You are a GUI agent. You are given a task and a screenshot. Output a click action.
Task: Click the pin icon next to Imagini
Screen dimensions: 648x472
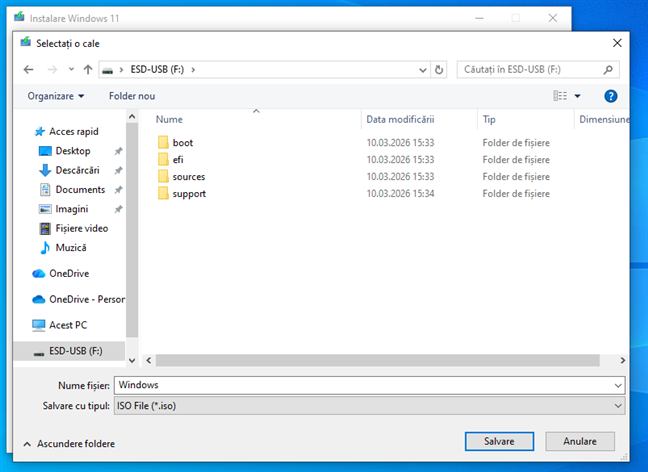coord(118,209)
